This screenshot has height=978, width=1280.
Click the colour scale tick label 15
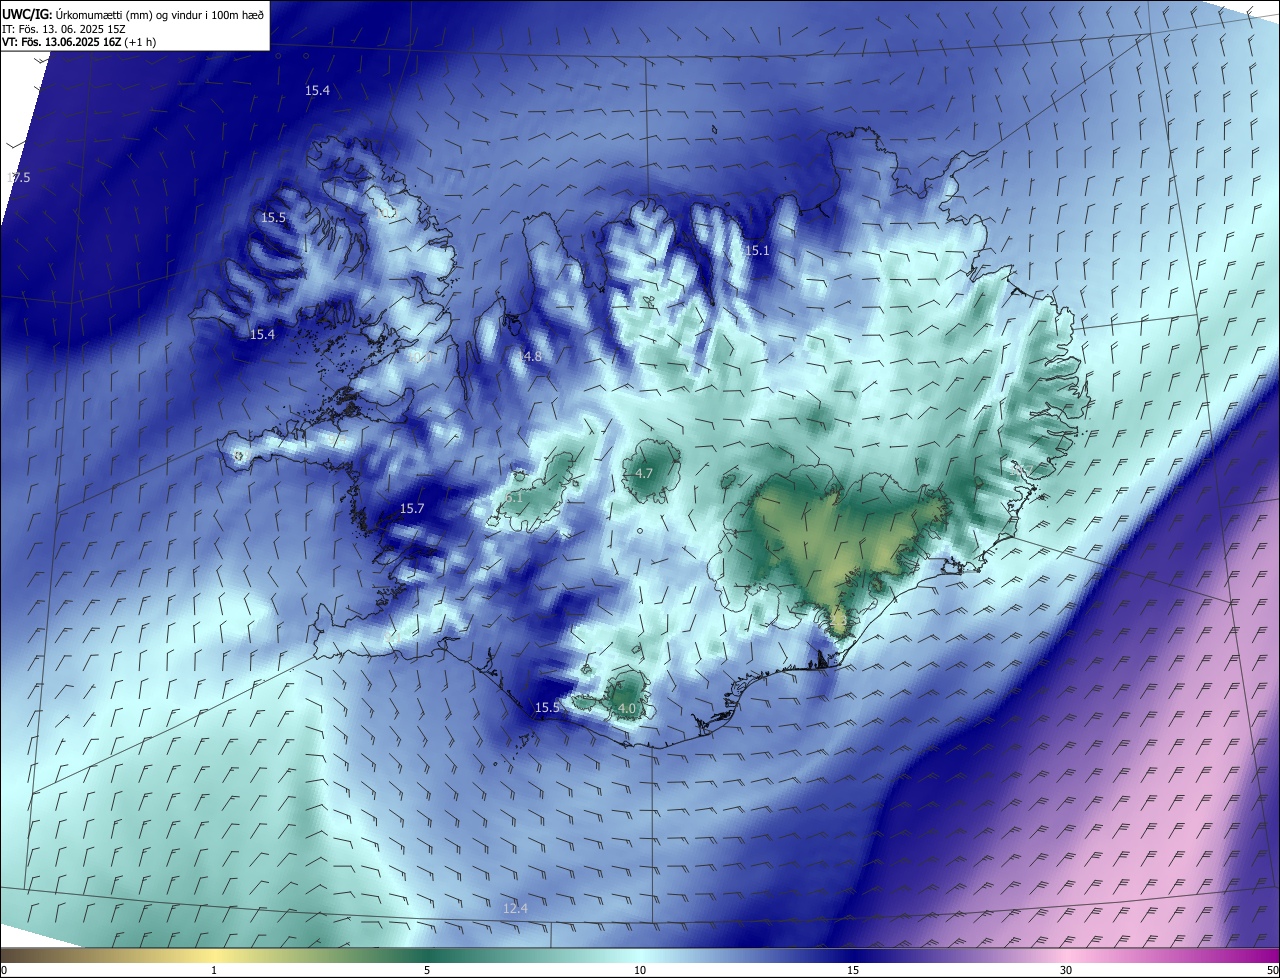click(853, 970)
